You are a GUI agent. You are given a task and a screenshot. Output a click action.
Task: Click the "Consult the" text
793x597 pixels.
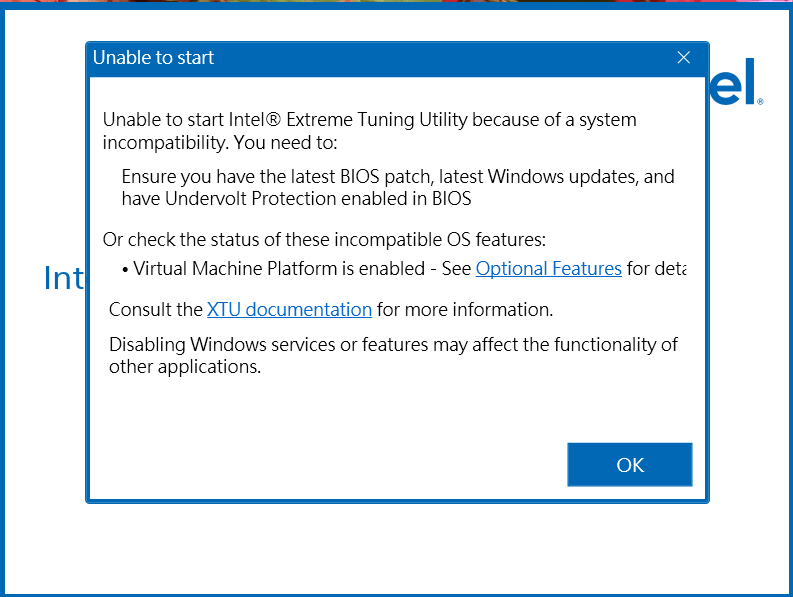tap(155, 309)
